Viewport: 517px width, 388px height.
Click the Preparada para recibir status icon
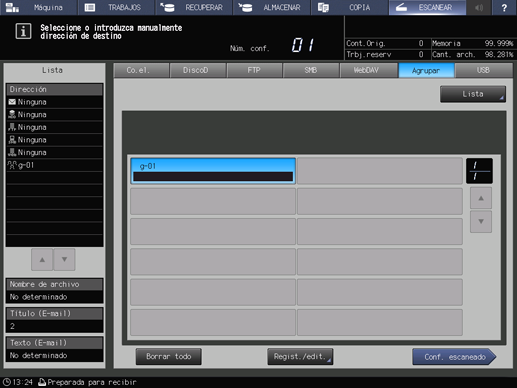(42, 382)
